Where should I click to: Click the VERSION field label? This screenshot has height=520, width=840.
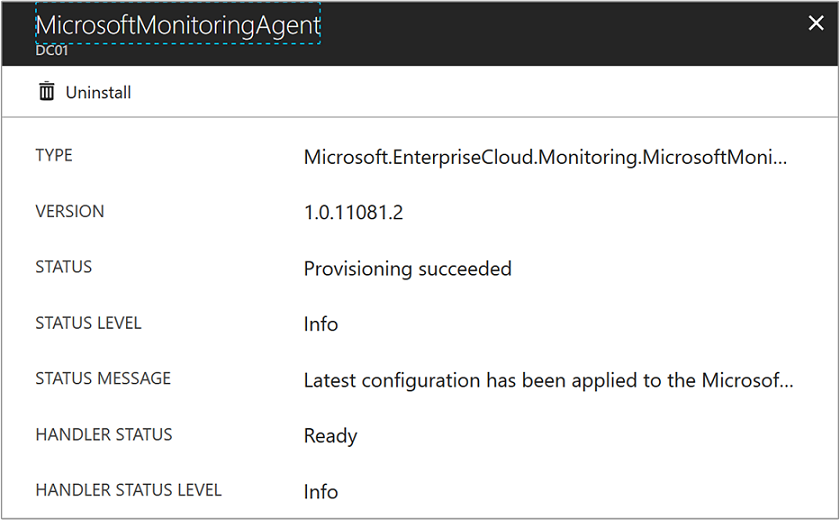tap(69, 211)
